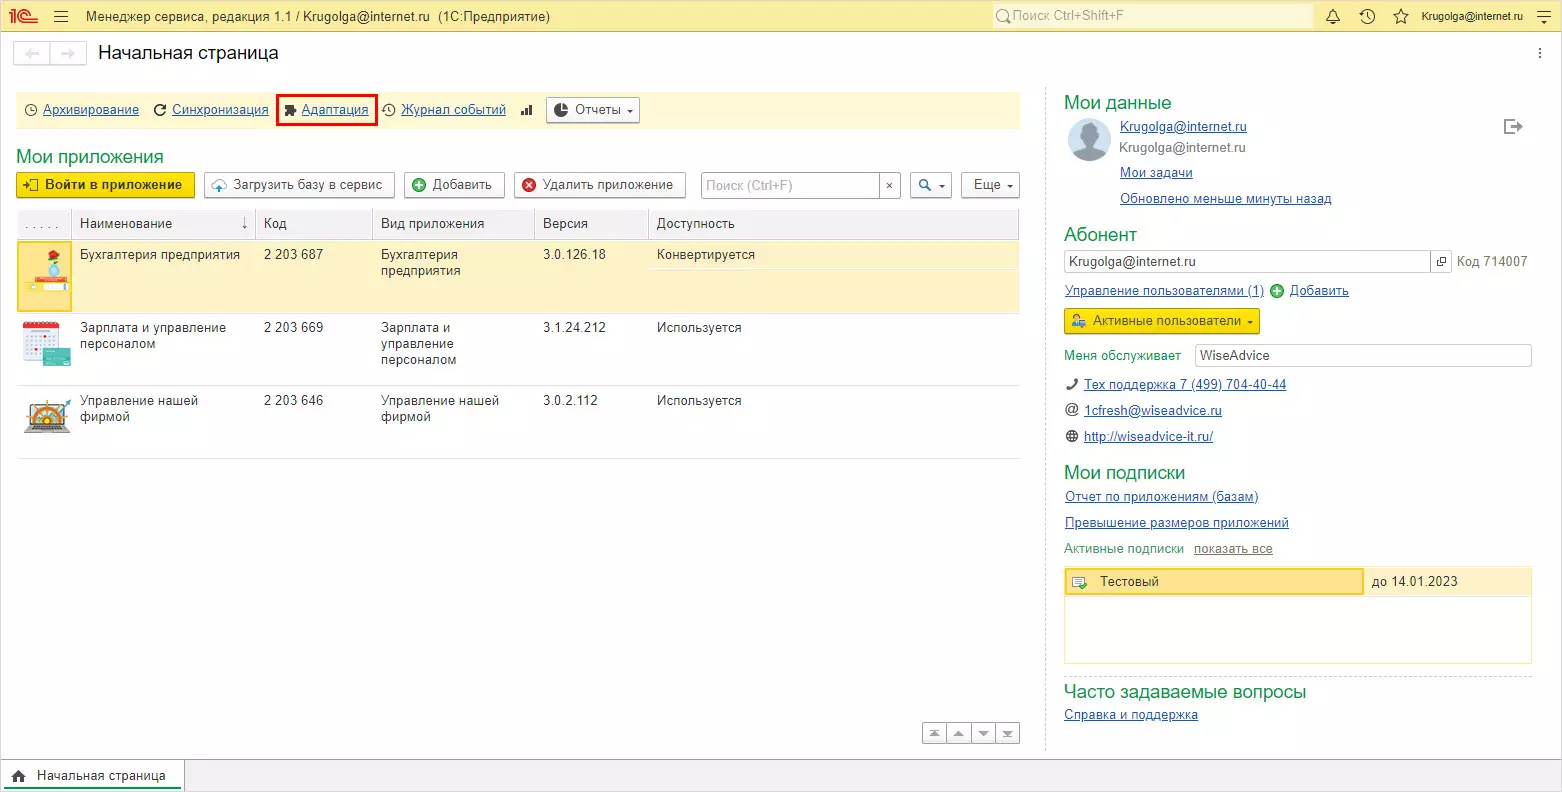Open the Адаптация menu item

click(334, 110)
